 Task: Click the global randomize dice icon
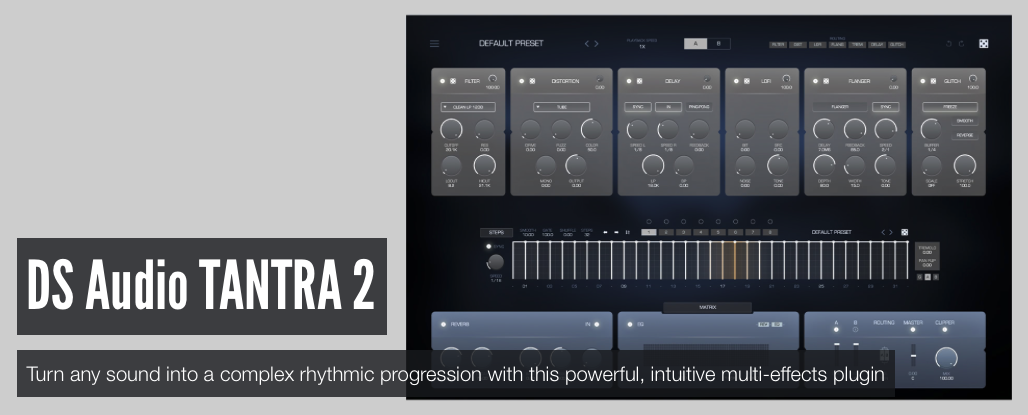click(983, 44)
